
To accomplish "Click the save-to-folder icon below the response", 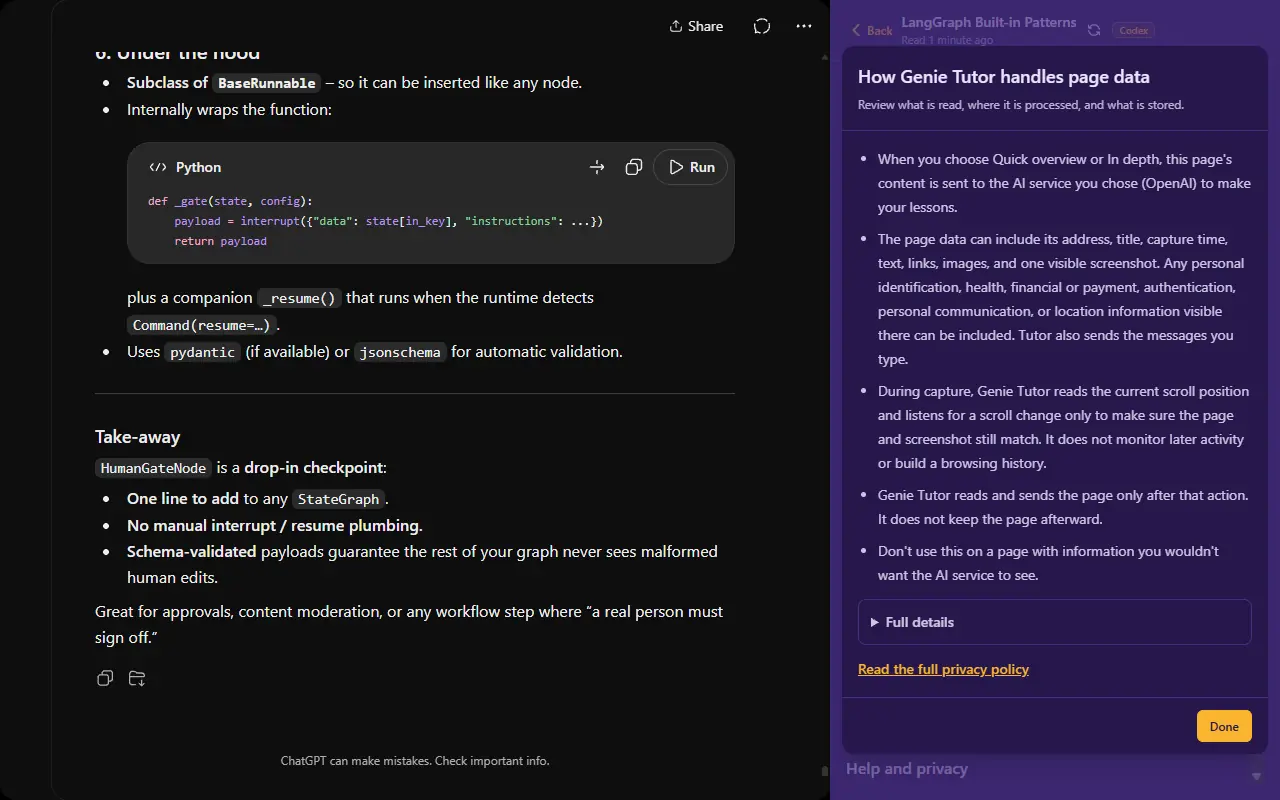I will (137, 679).
